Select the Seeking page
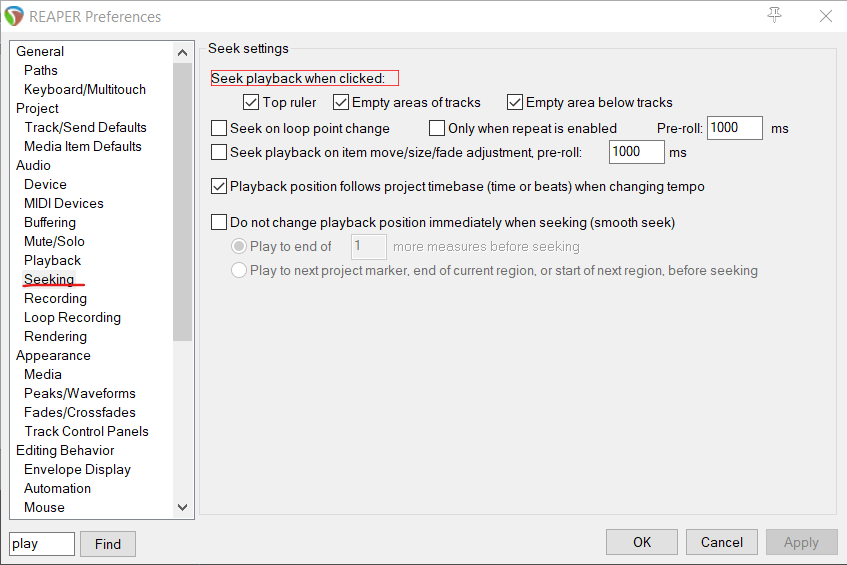The width and height of the screenshot is (847, 565). (x=49, y=279)
